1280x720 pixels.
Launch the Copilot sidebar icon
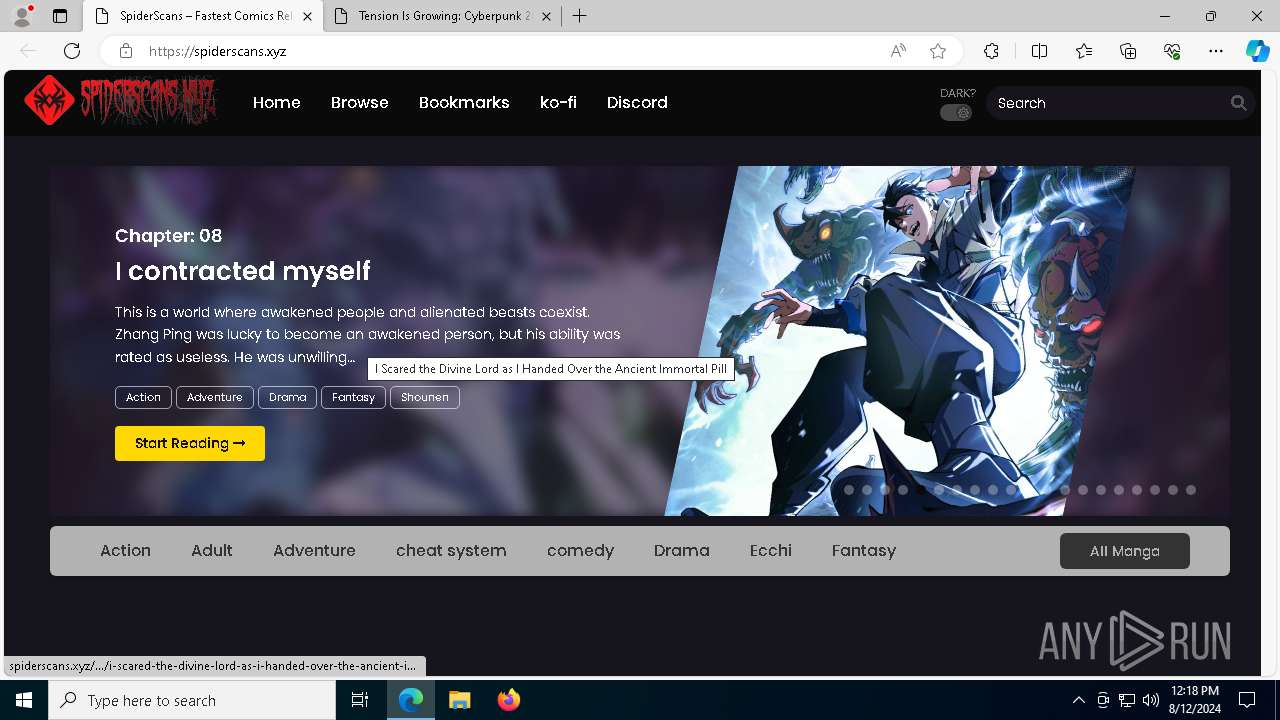[x=1257, y=51]
